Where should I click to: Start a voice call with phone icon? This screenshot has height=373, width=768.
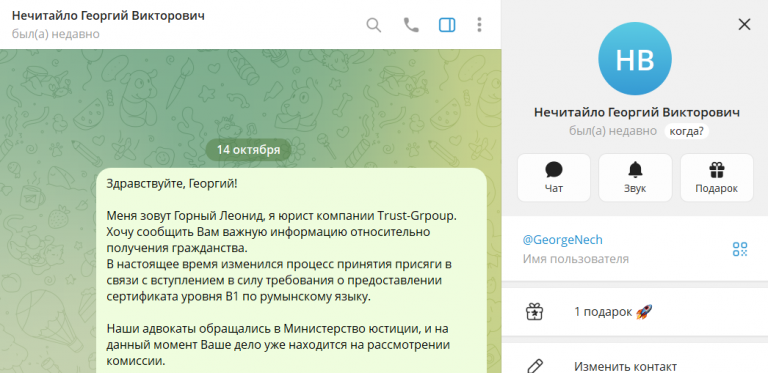click(x=411, y=25)
